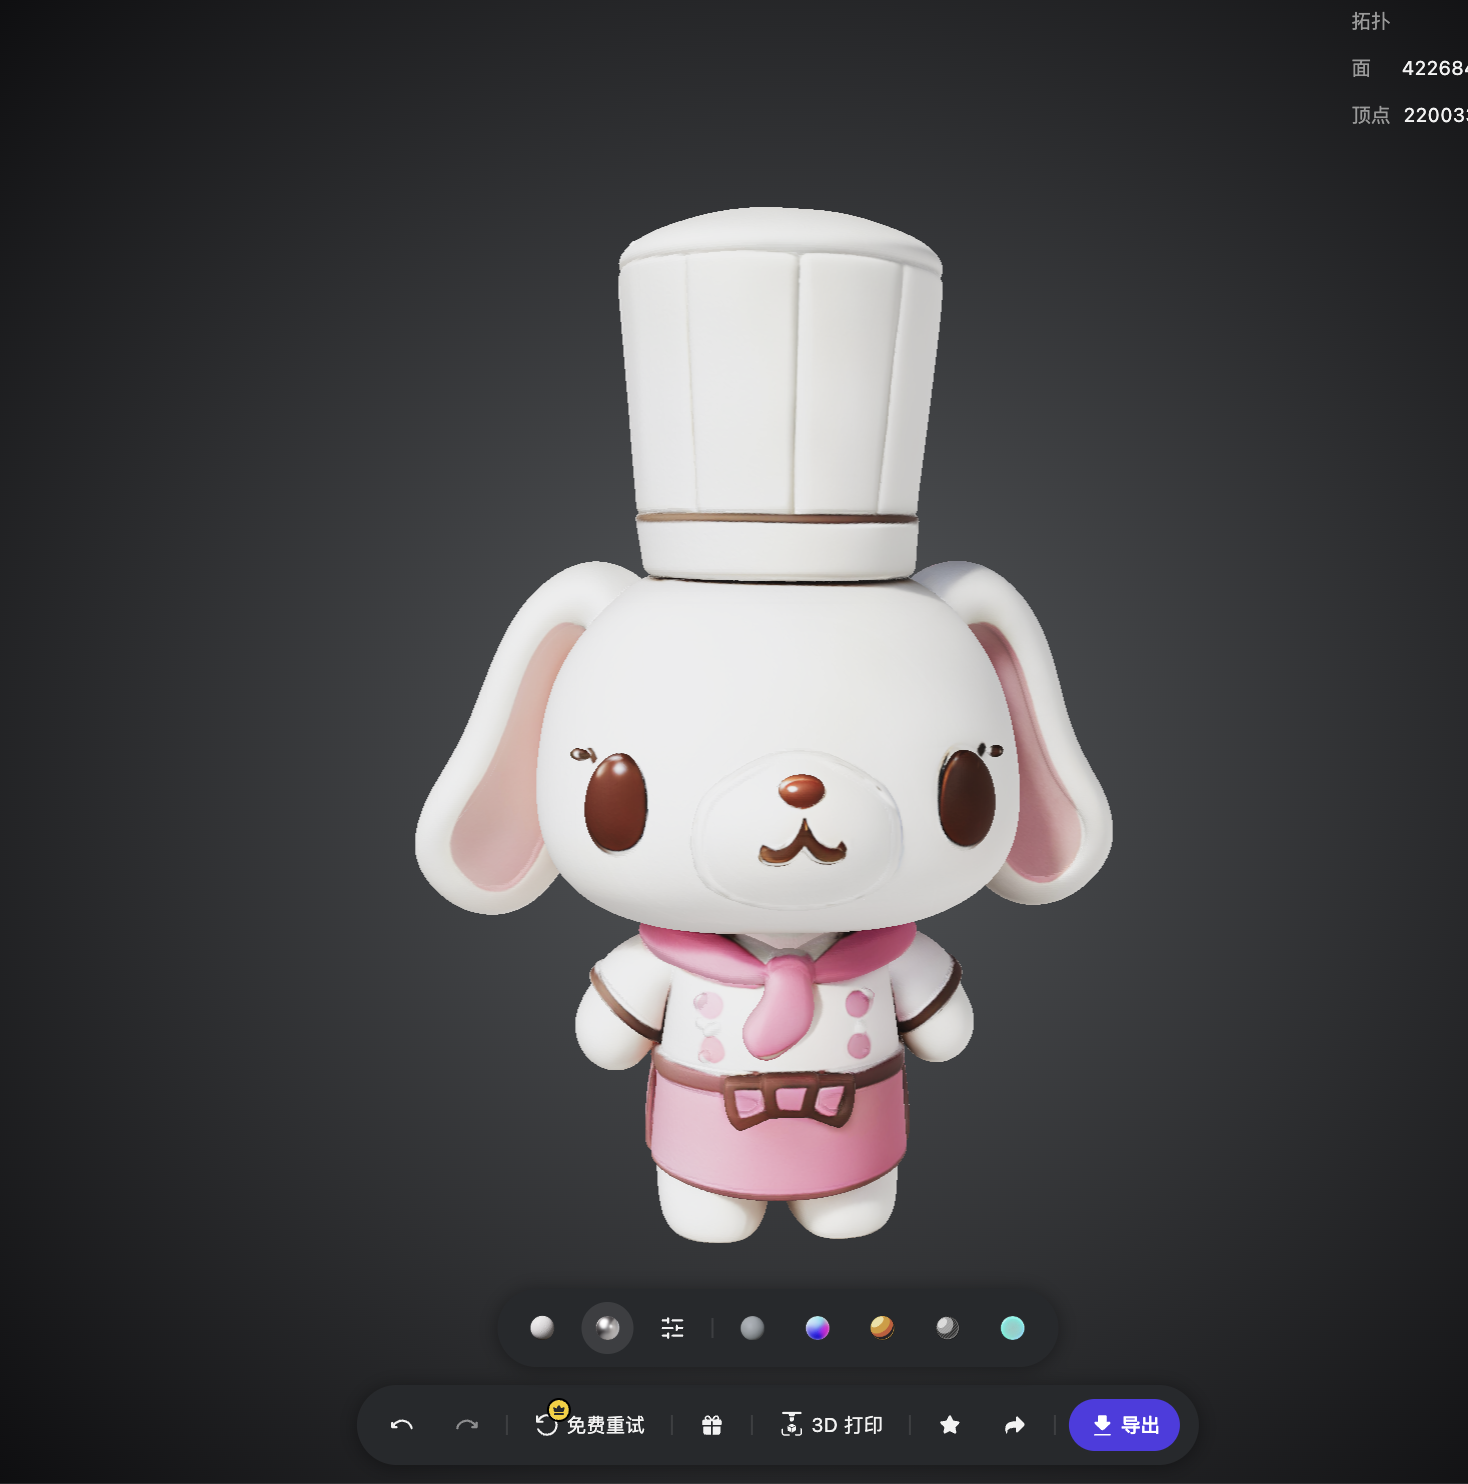Click the 3D 打印 print button
Screen dimensions: 1468x1484
[x=831, y=1425]
